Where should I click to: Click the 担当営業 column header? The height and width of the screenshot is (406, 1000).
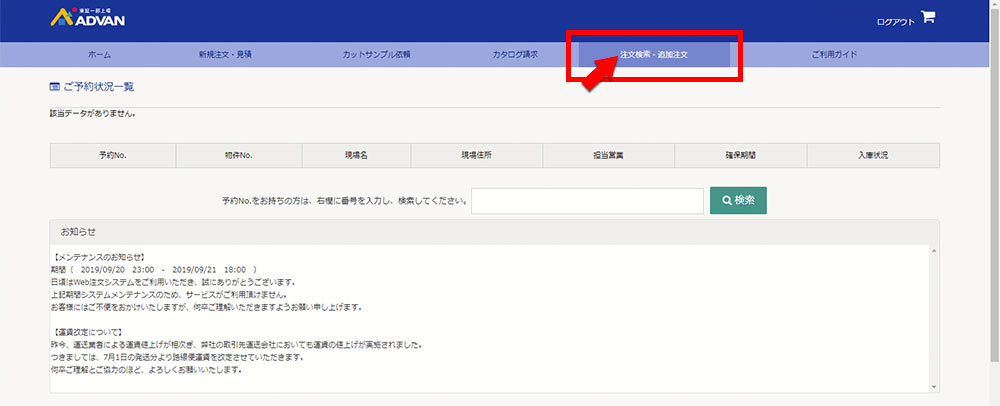tap(609, 156)
